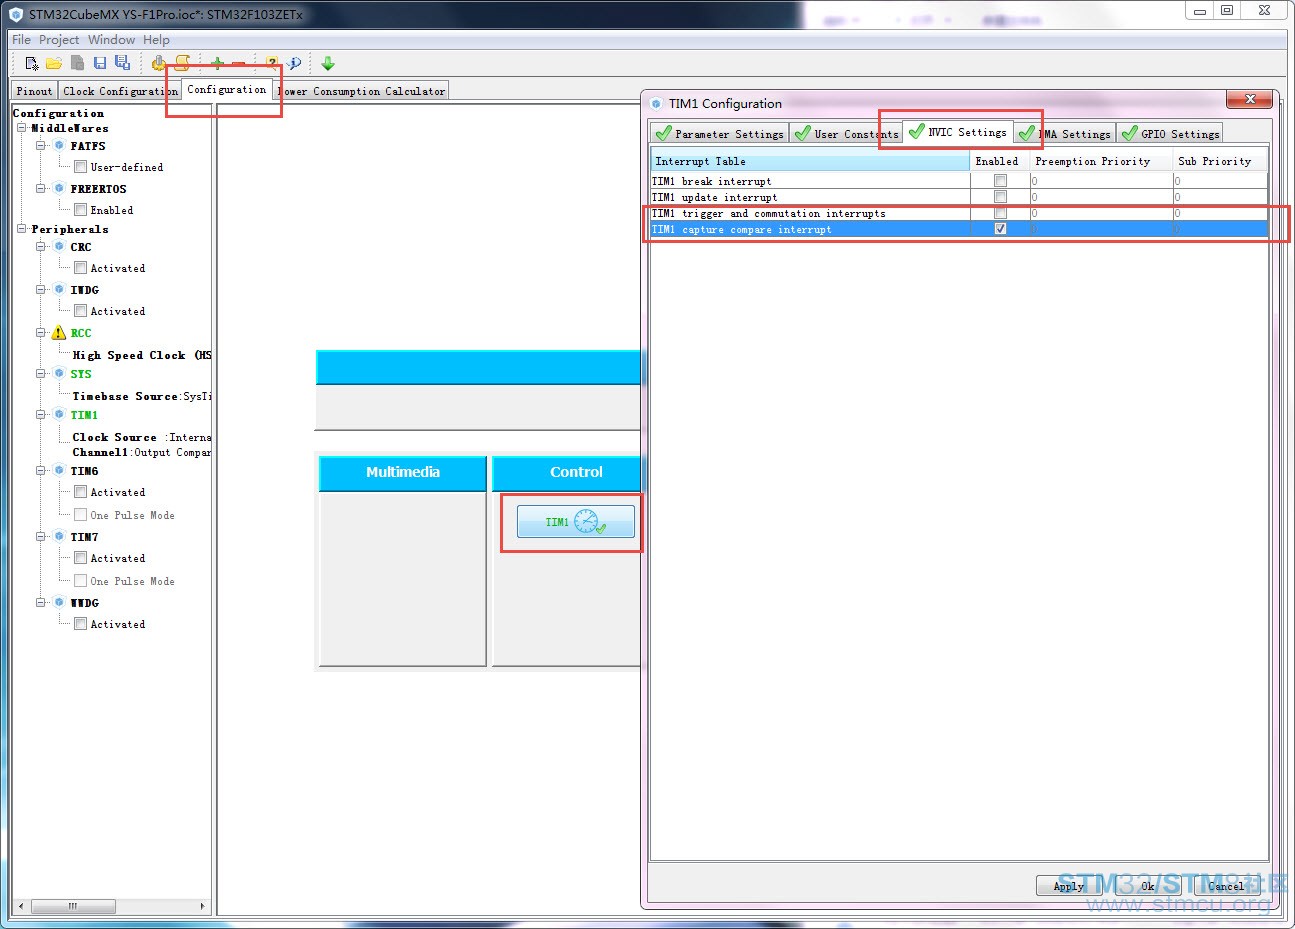Click the gear icon beside CRC
The width and height of the screenshot is (1295, 929).
click(59, 247)
